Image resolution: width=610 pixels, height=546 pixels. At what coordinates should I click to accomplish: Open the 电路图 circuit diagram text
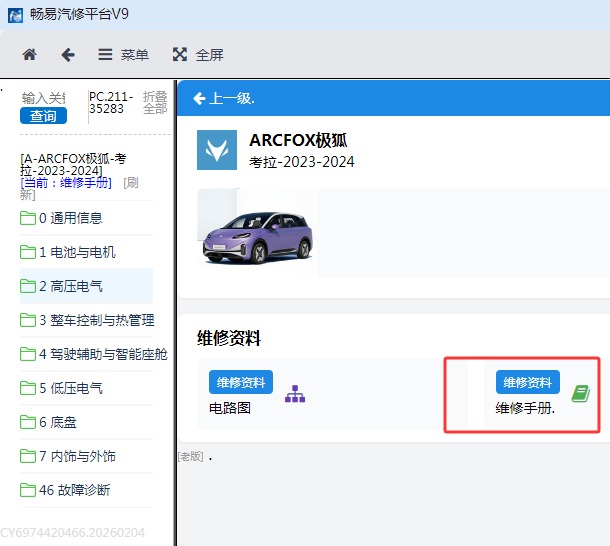[230, 408]
